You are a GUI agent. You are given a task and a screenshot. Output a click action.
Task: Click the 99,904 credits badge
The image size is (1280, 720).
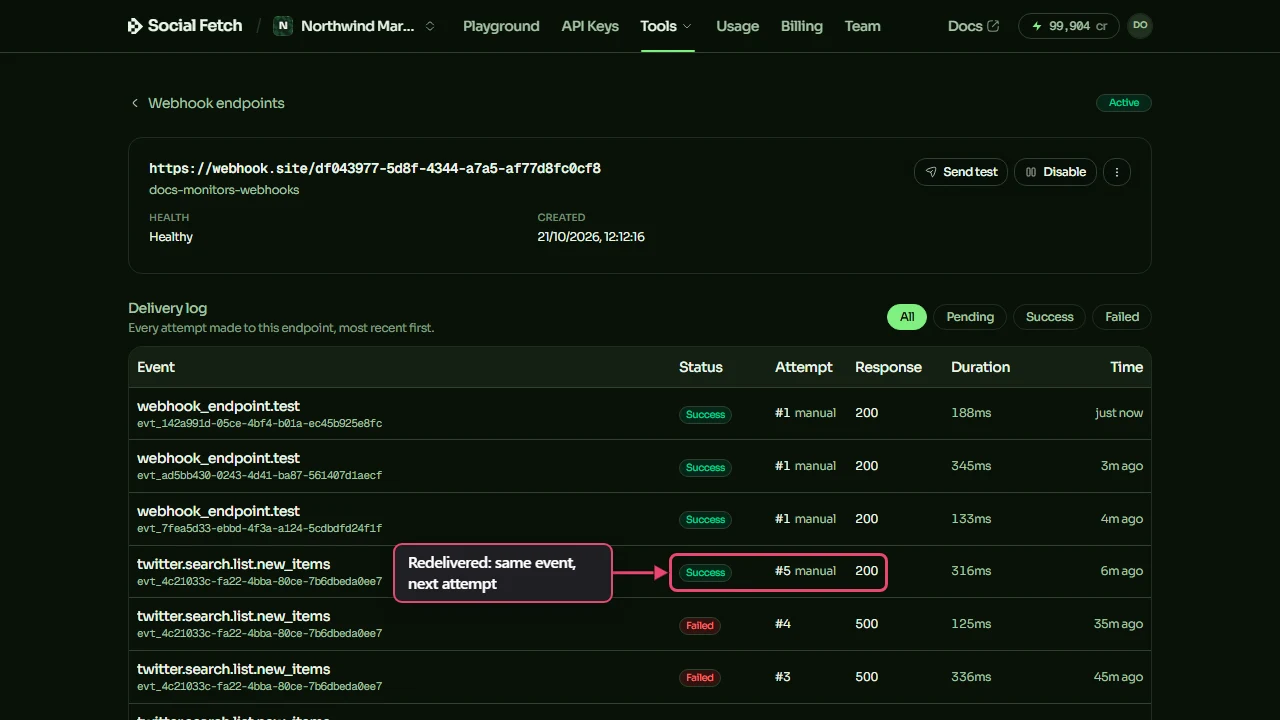pos(1069,26)
